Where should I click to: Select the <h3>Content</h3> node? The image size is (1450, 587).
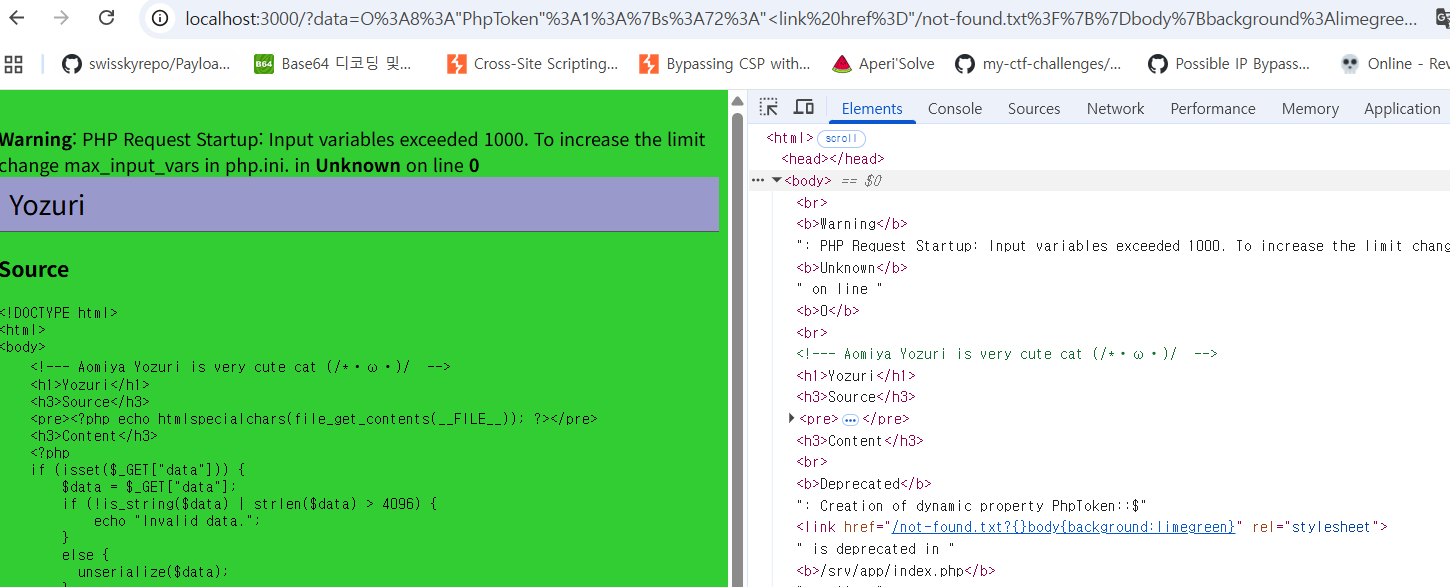tap(860, 441)
